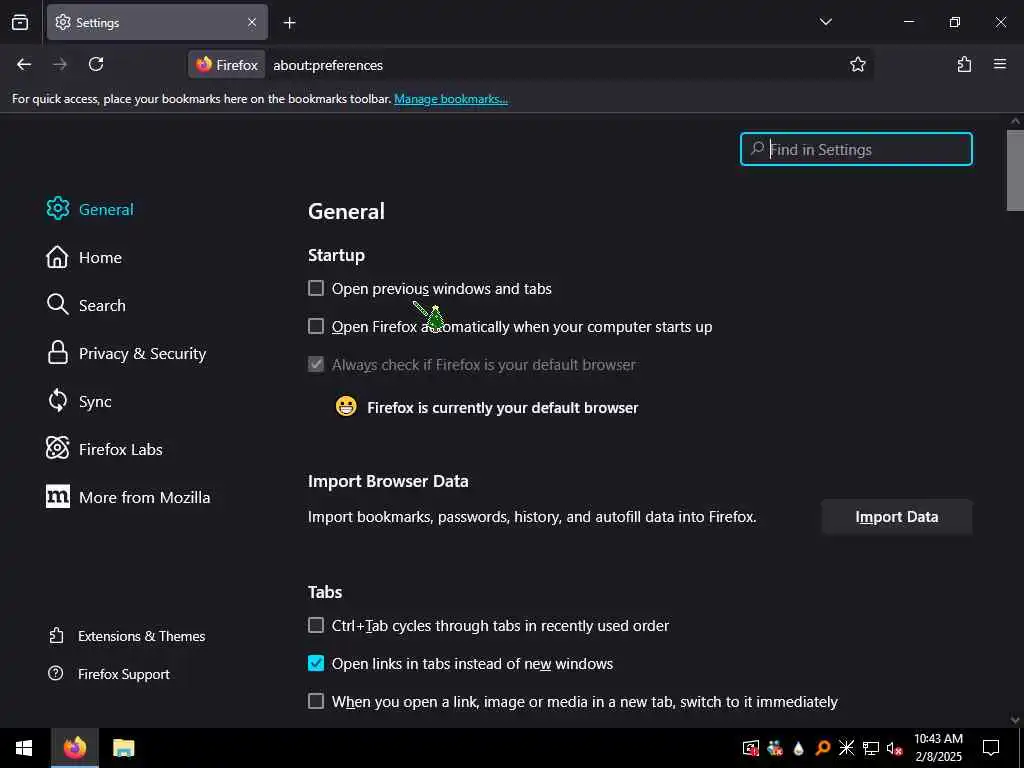Click the Find in Settings search box
This screenshot has height=768, width=1024.
(x=856, y=149)
